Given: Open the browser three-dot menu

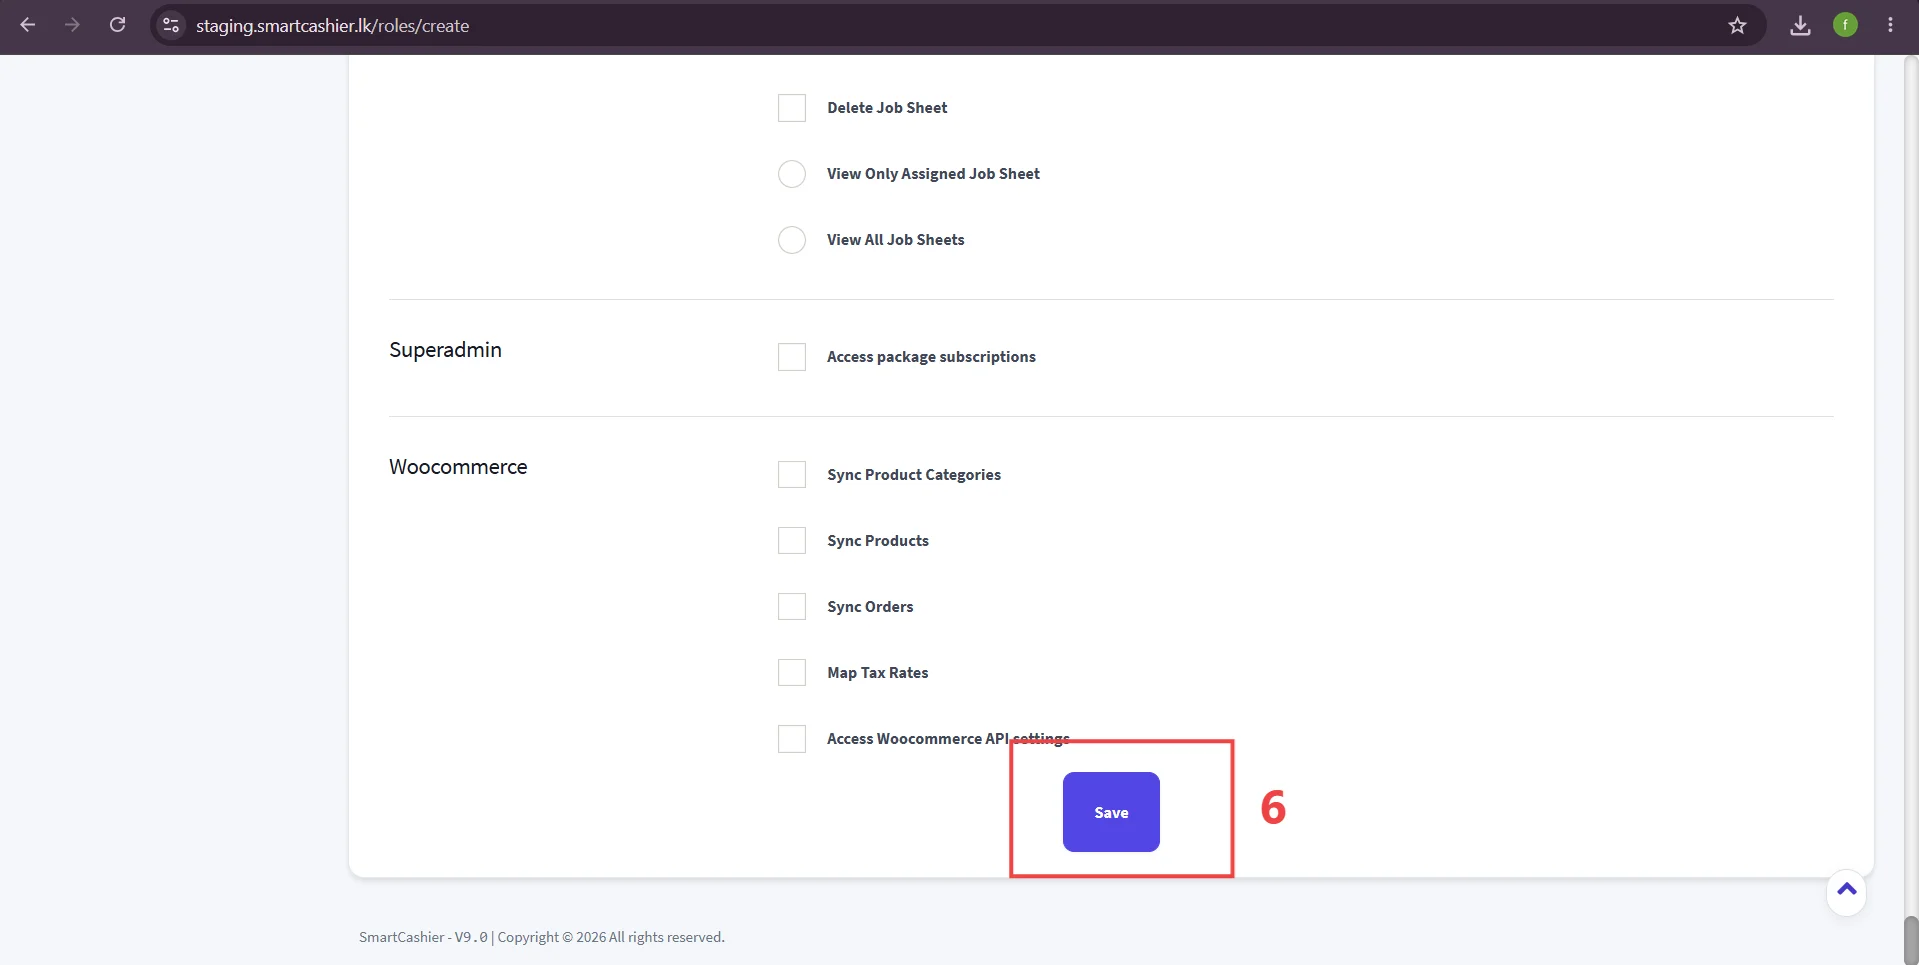Looking at the screenshot, I should [1890, 25].
